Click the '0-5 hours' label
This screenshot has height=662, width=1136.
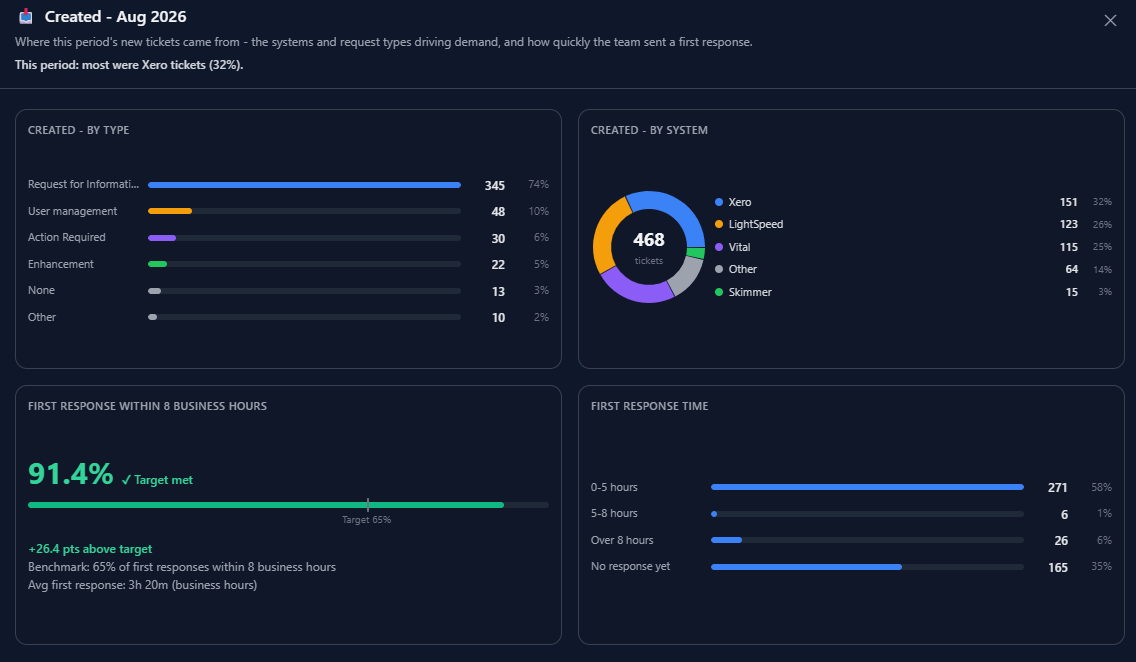tap(614, 487)
